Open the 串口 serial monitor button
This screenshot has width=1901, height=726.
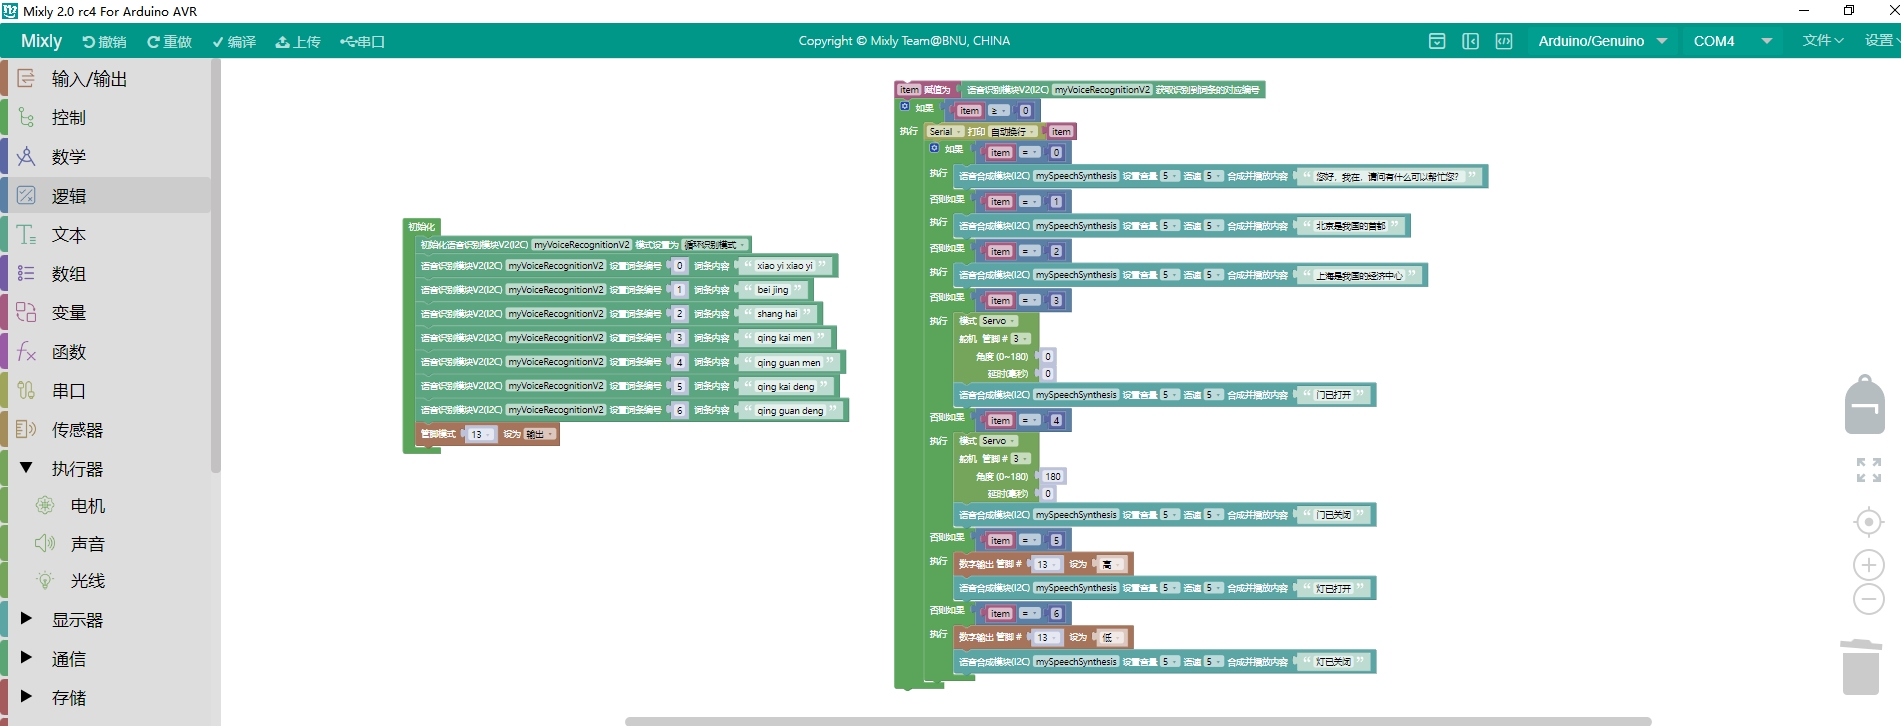[362, 41]
